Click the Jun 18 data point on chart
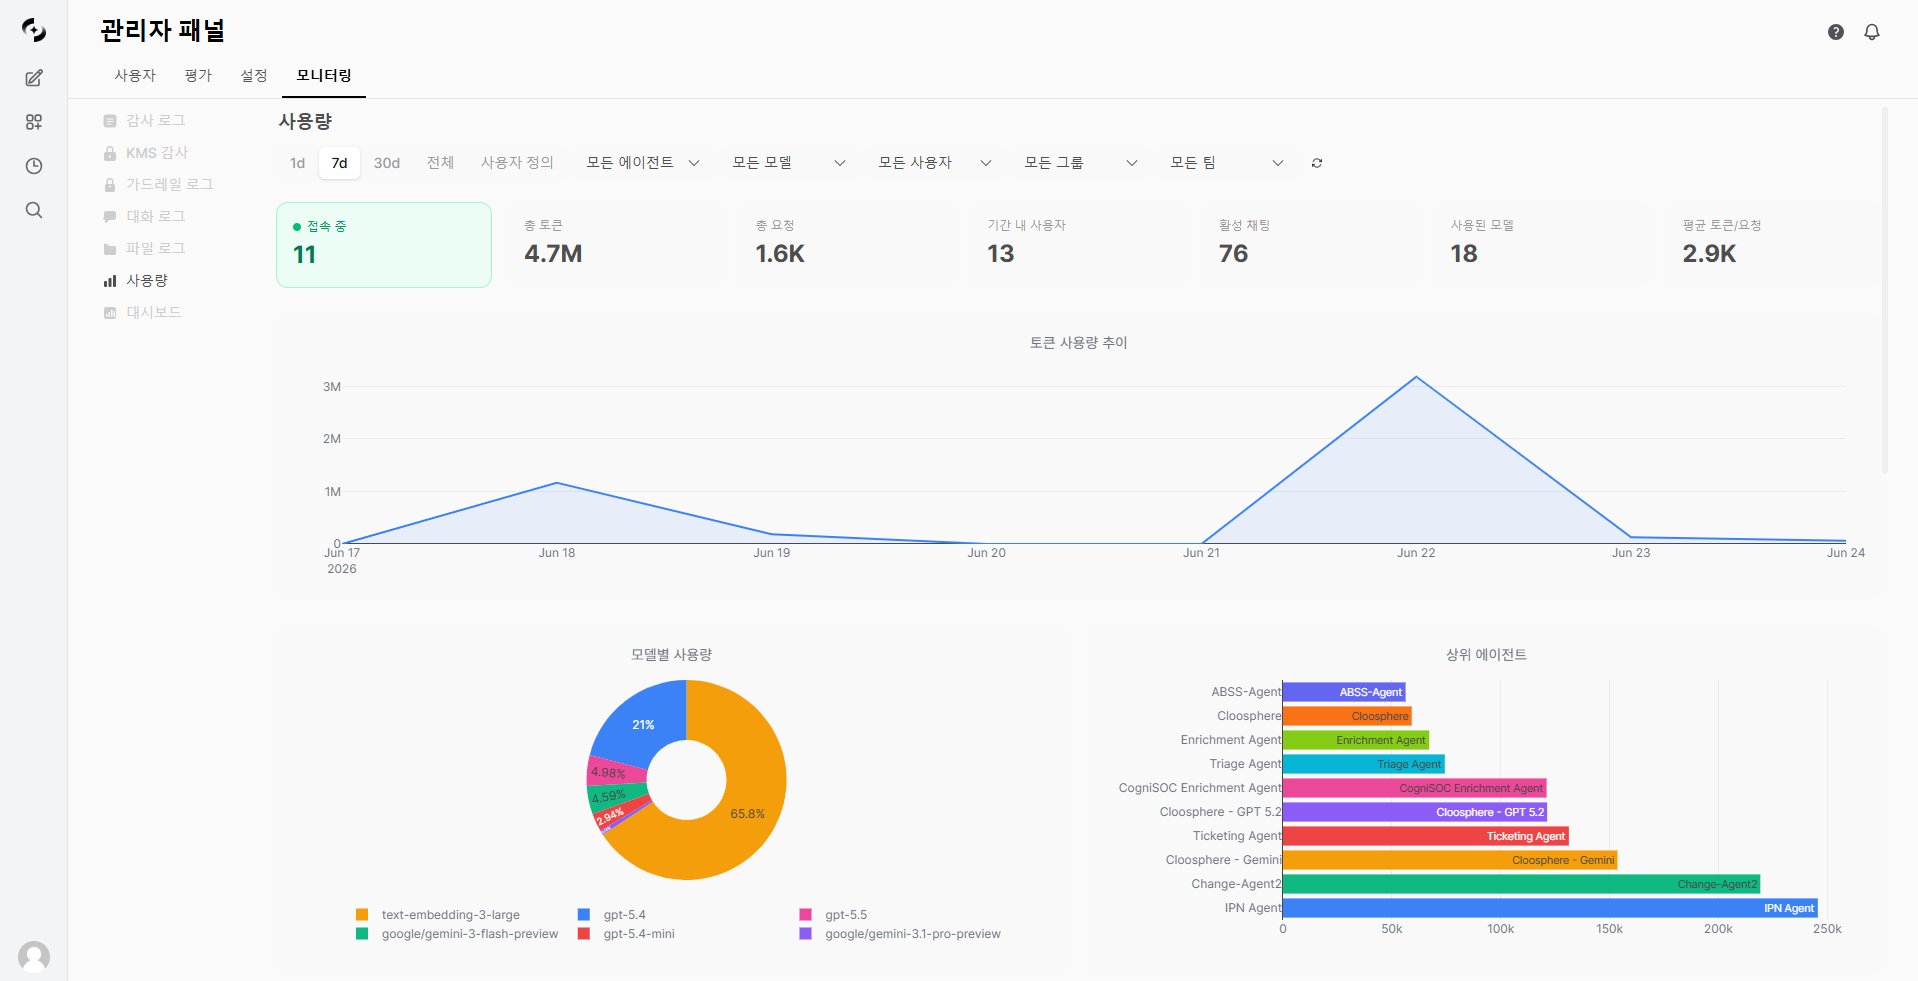The height and width of the screenshot is (981, 1918). (x=557, y=483)
